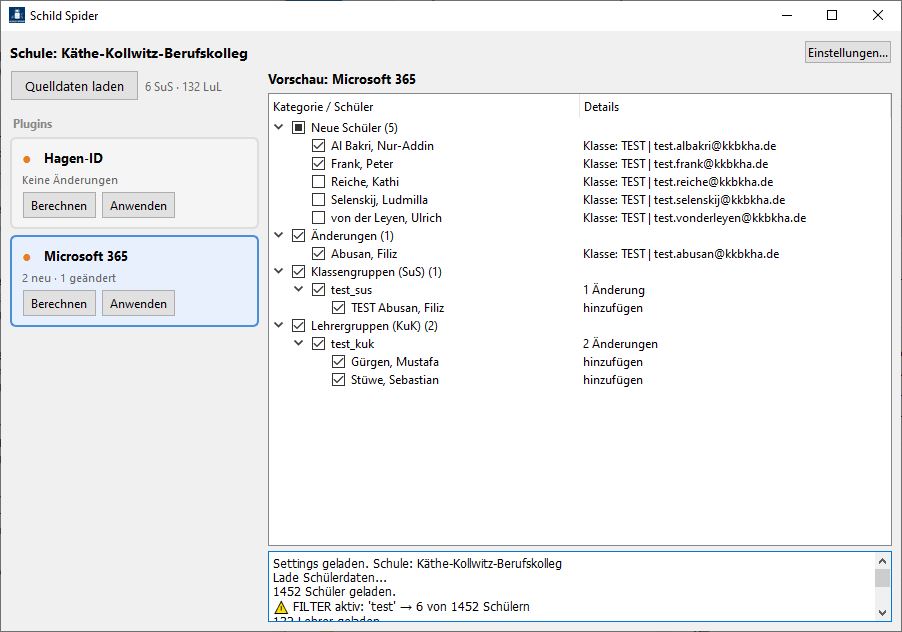Minimize the Schild Spider window

[787, 16]
